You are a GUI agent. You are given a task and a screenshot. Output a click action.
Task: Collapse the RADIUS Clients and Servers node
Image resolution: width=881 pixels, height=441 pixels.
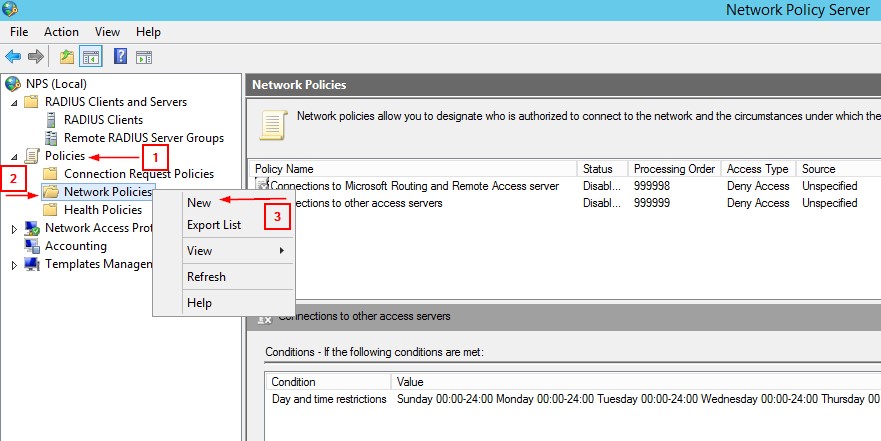(15, 103)
